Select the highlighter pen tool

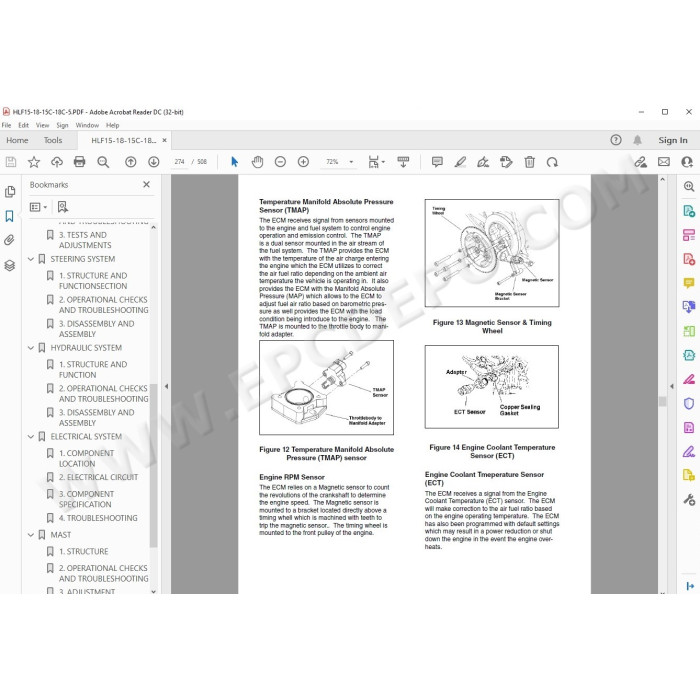460,162
